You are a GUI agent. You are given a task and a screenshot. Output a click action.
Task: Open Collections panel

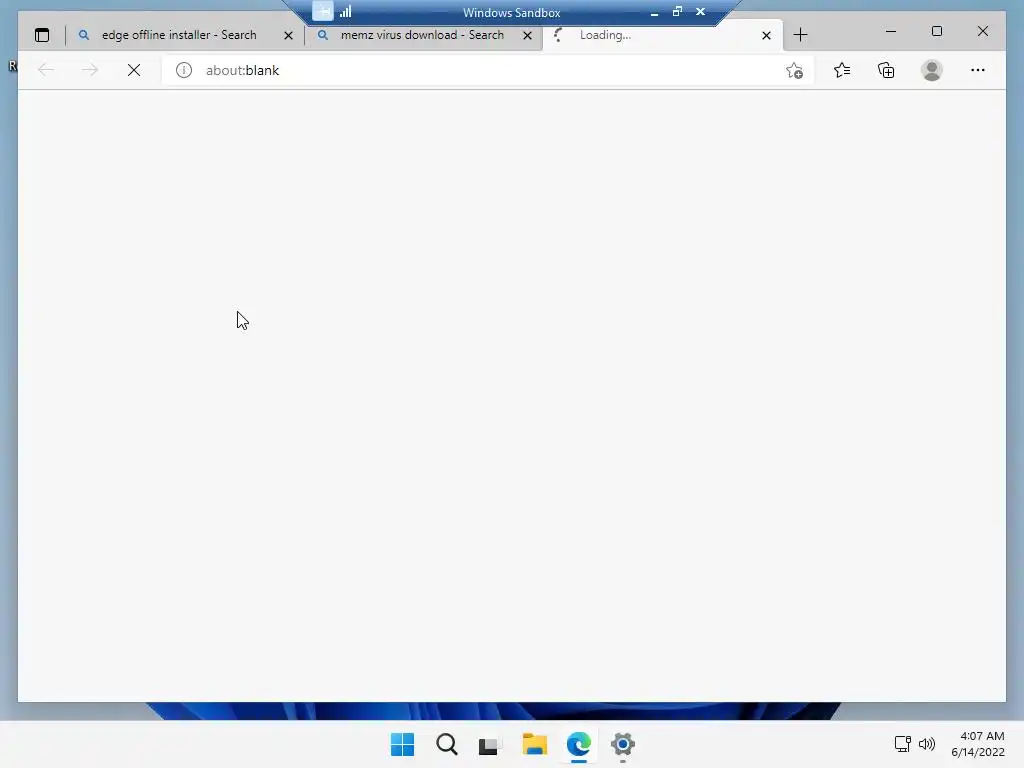pyautogui.click(x=886, y=70)
